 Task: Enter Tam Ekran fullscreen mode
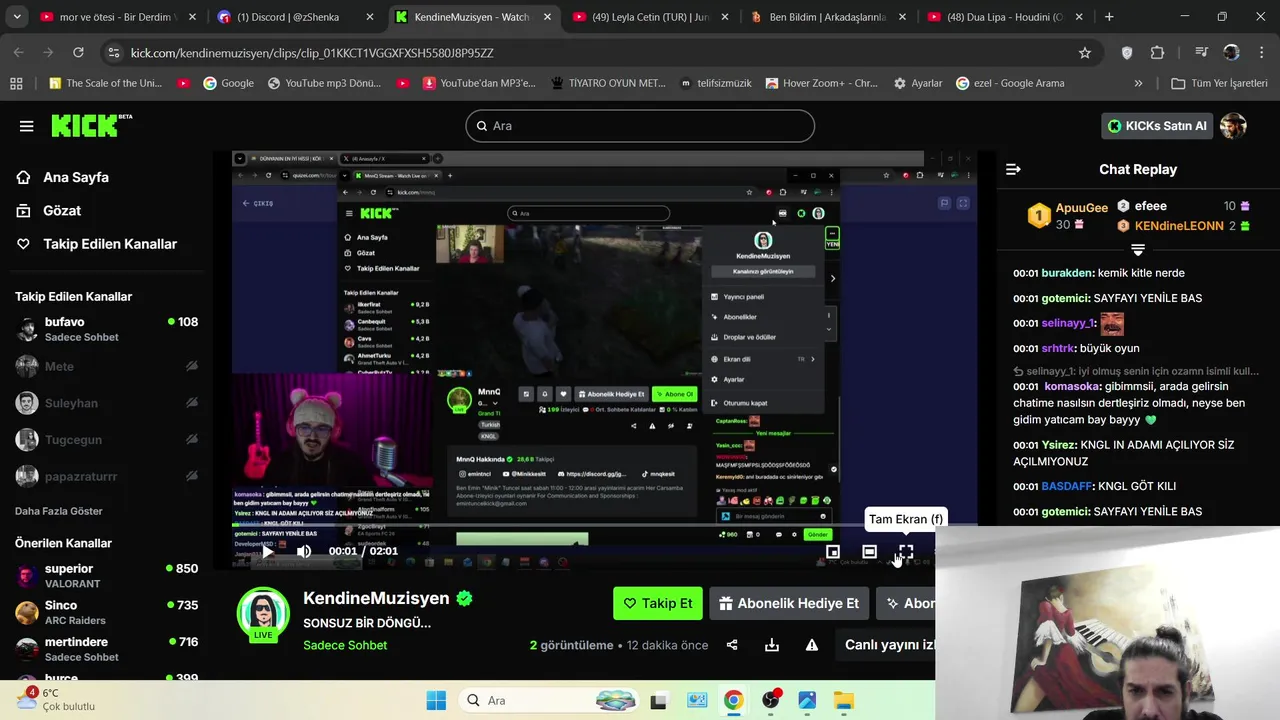pos(906,551)
